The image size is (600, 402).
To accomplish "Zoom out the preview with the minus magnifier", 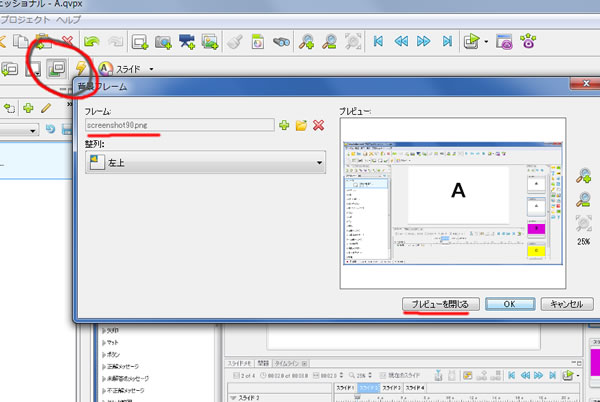I will pos(583,199).
